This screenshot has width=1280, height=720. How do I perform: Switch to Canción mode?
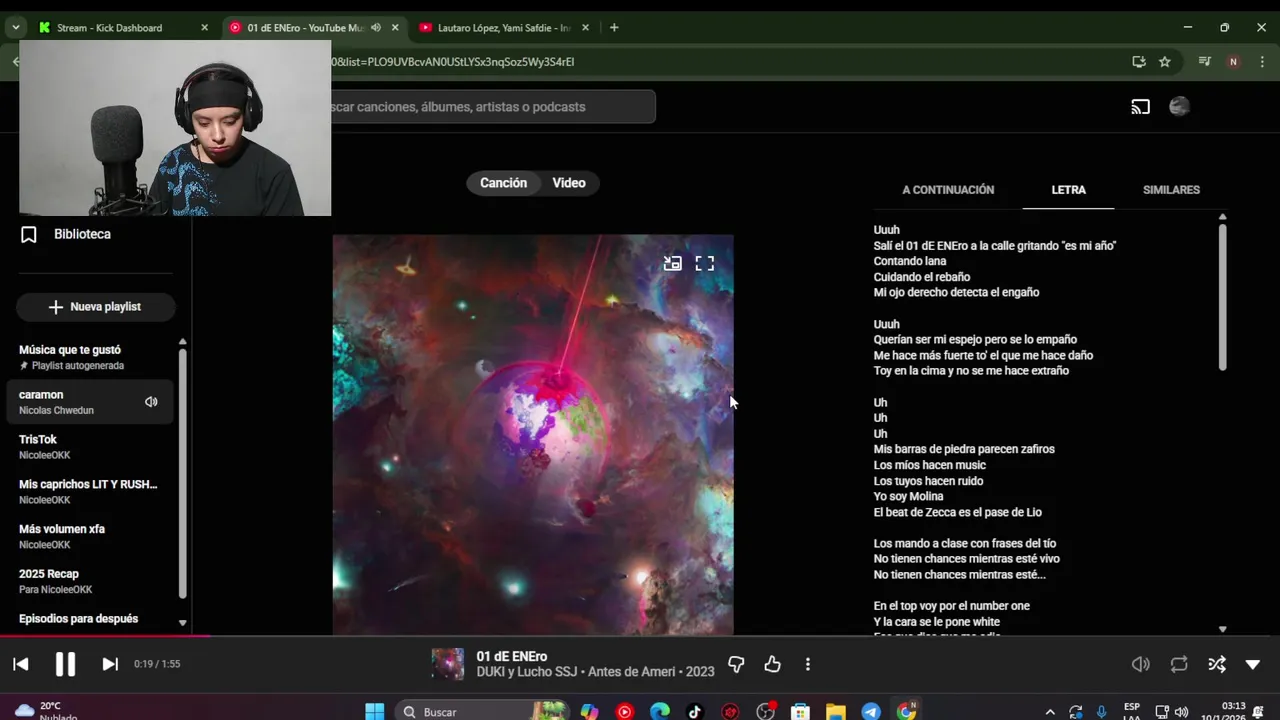tap(503, 183)
